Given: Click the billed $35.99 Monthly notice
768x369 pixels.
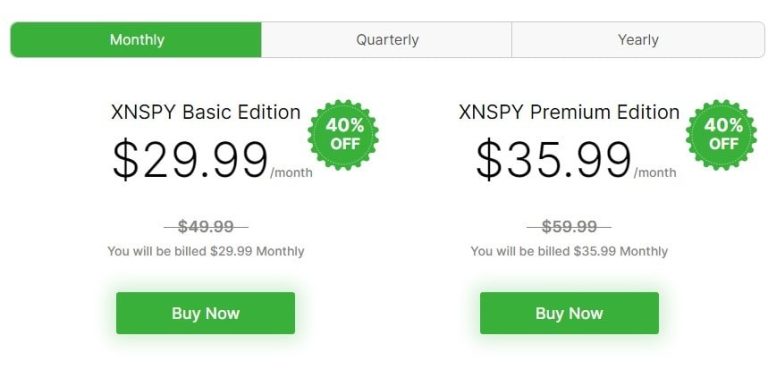Looking at the screenshot, I should click(569, 251).
